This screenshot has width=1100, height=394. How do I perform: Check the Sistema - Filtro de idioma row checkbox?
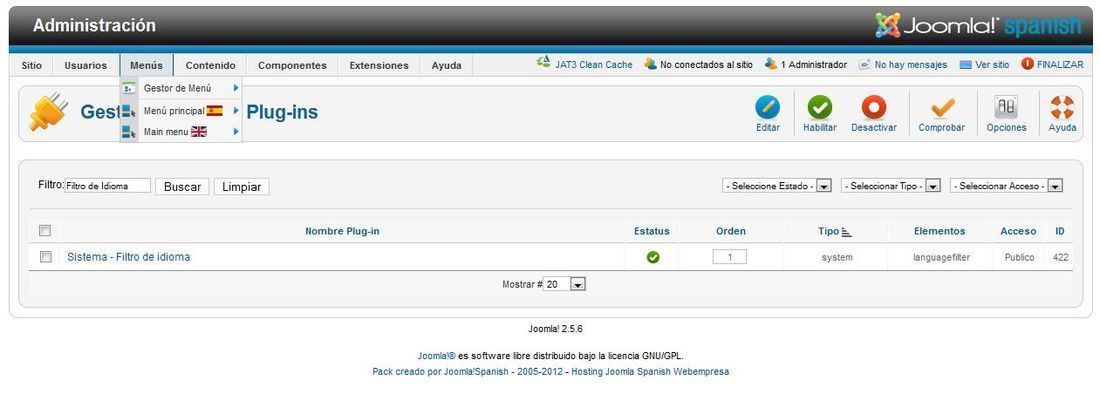[x=46, y=257]
